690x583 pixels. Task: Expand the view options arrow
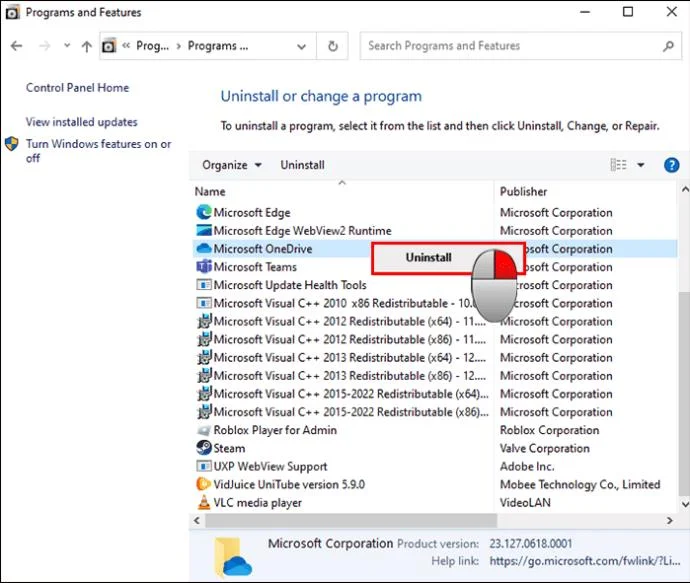(641, 165)
